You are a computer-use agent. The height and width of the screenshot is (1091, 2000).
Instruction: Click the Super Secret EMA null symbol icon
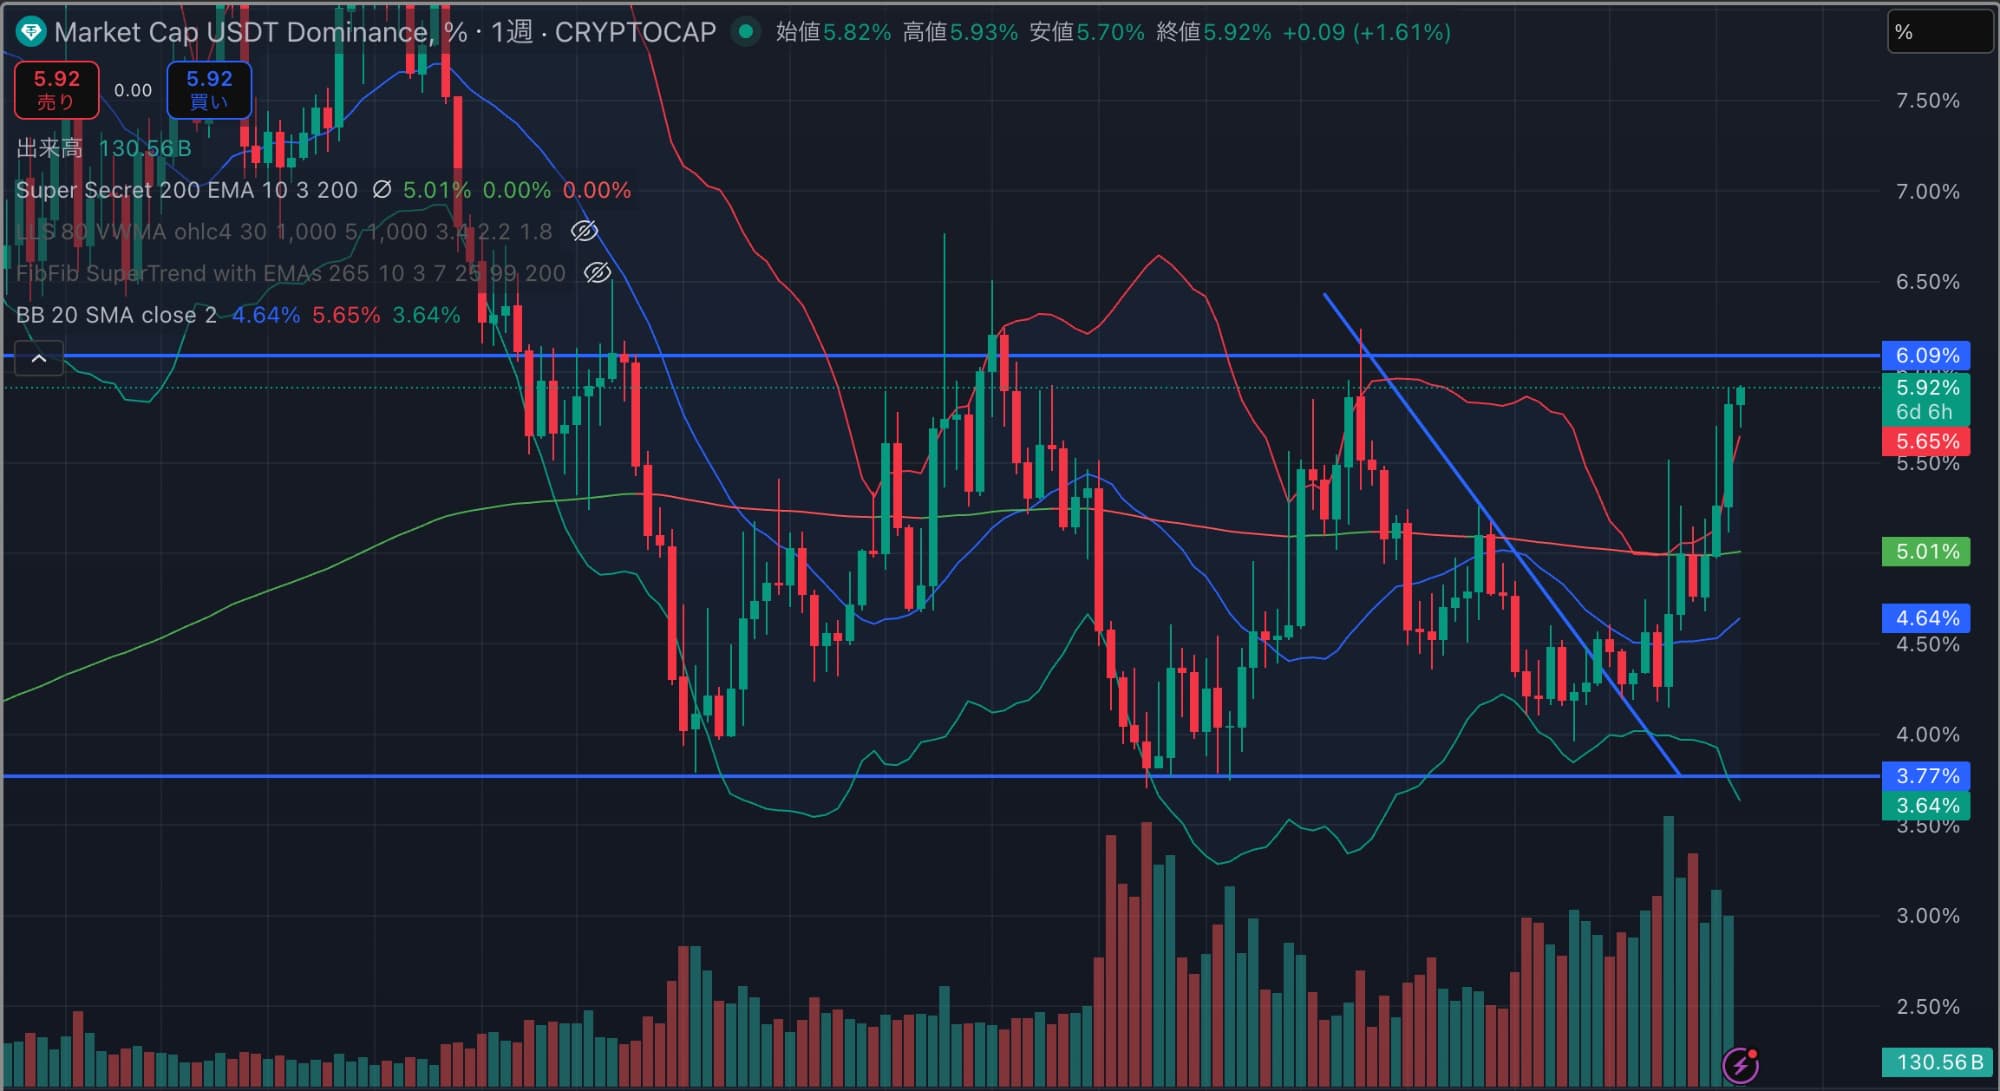click(x=381, y=190)
